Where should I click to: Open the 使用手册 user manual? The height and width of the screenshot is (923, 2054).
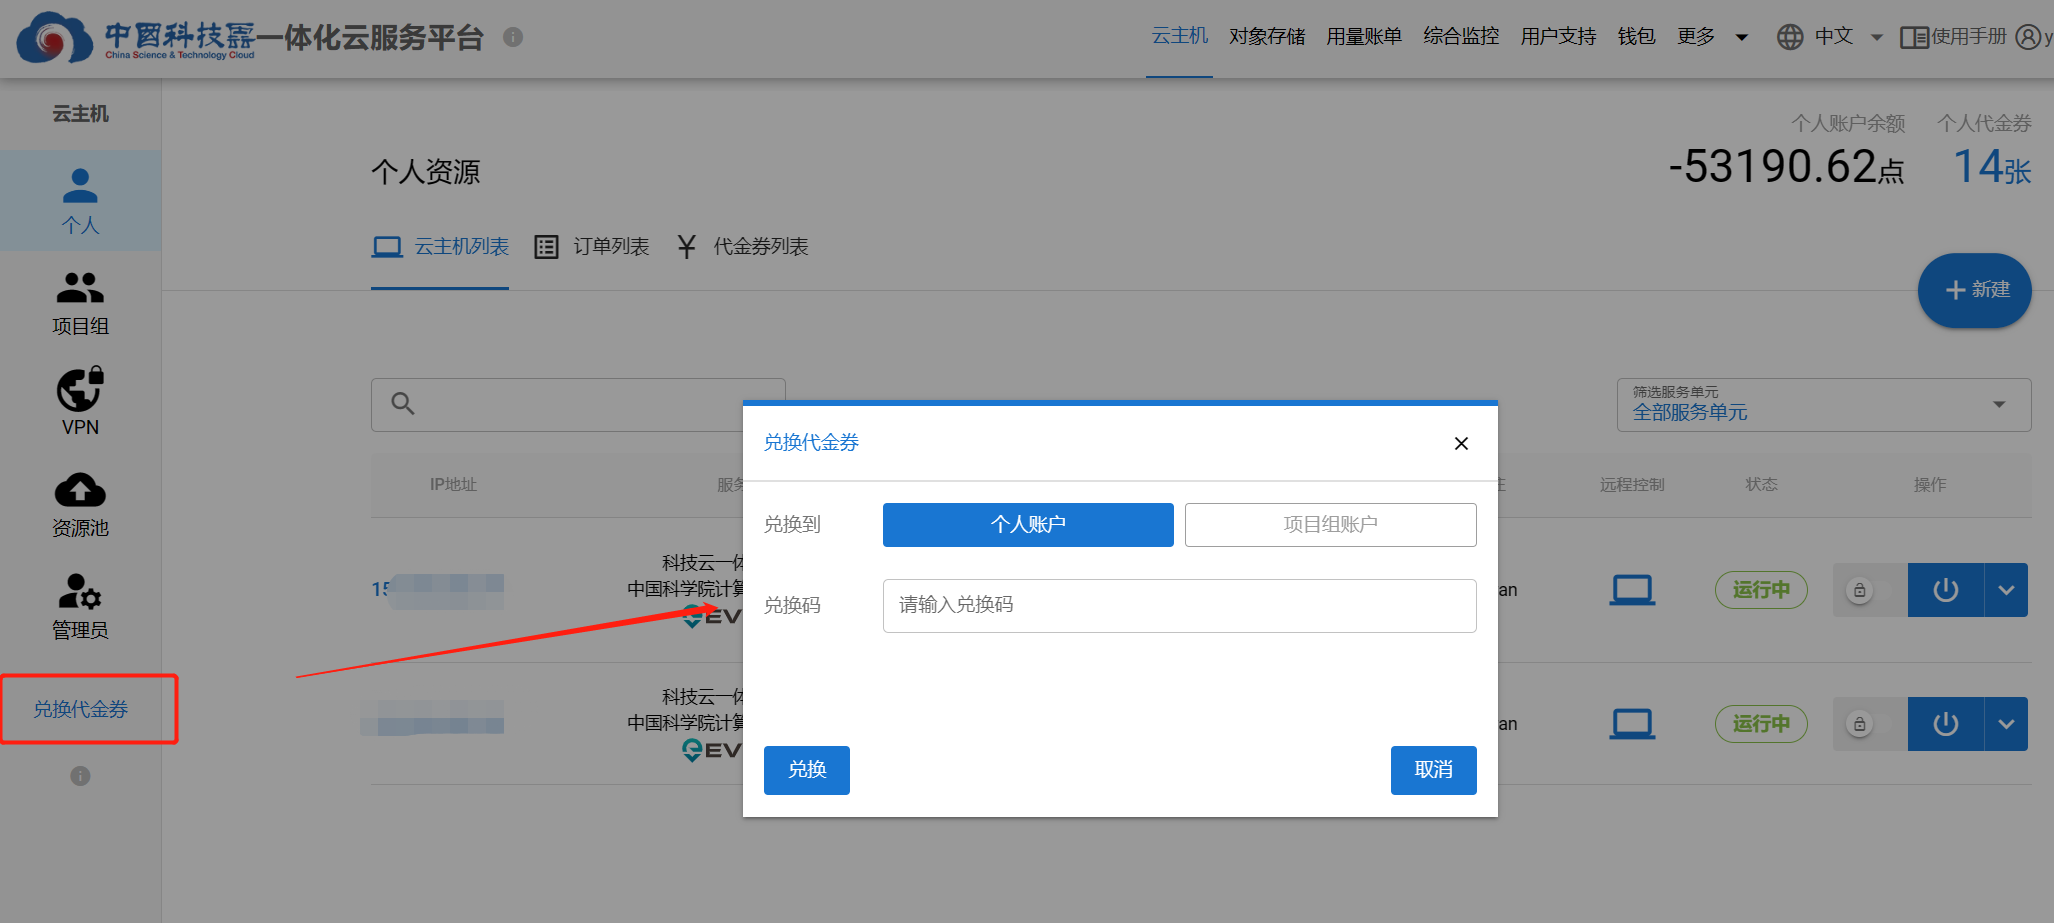coord(1953,37)
